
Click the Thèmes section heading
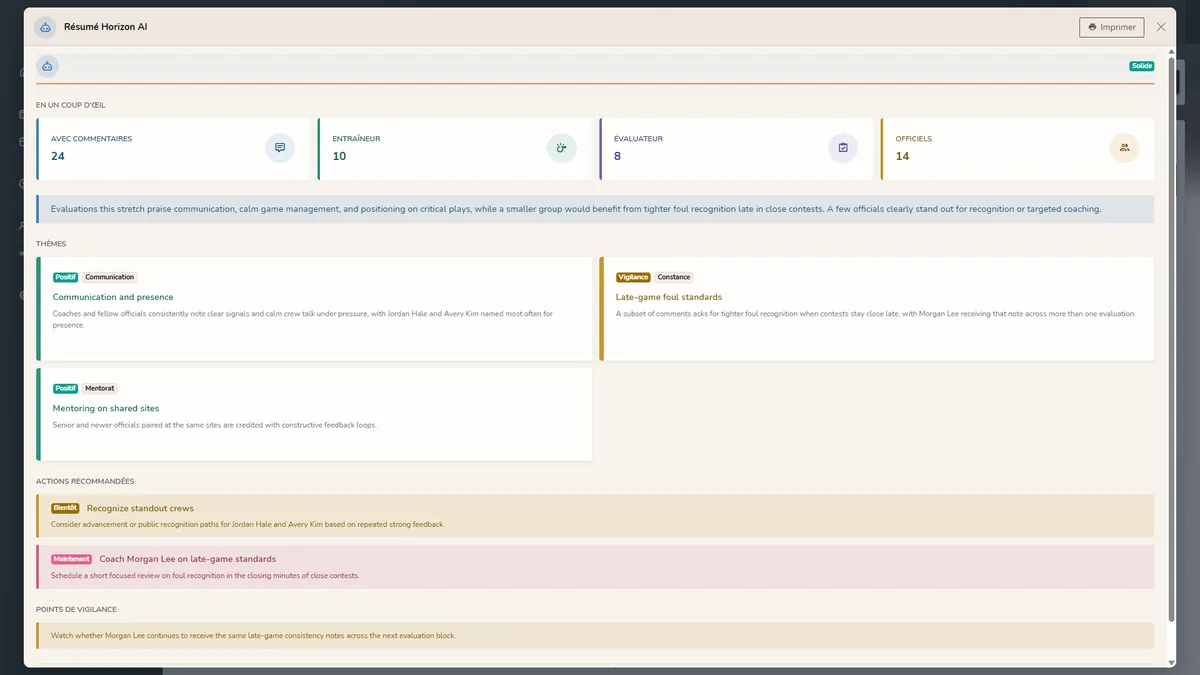(50, 243)
